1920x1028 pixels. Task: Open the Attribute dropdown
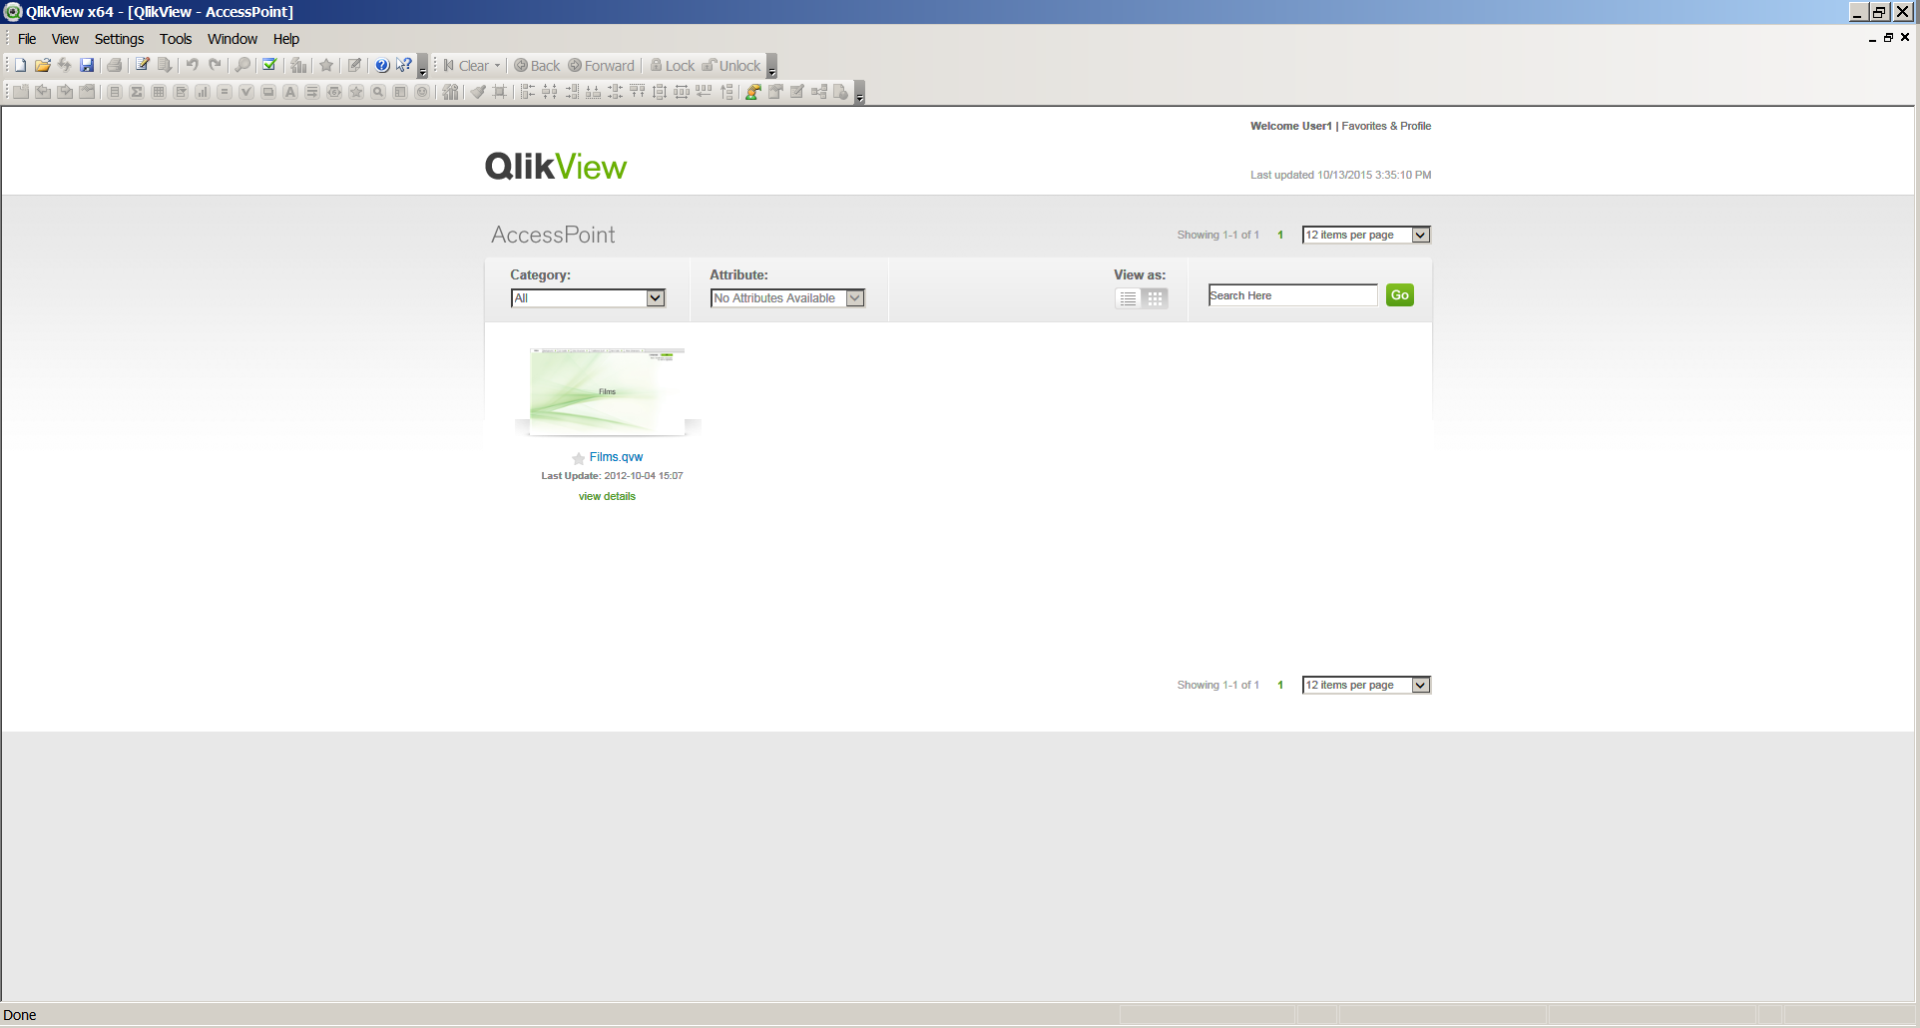[x=788, y=298]
